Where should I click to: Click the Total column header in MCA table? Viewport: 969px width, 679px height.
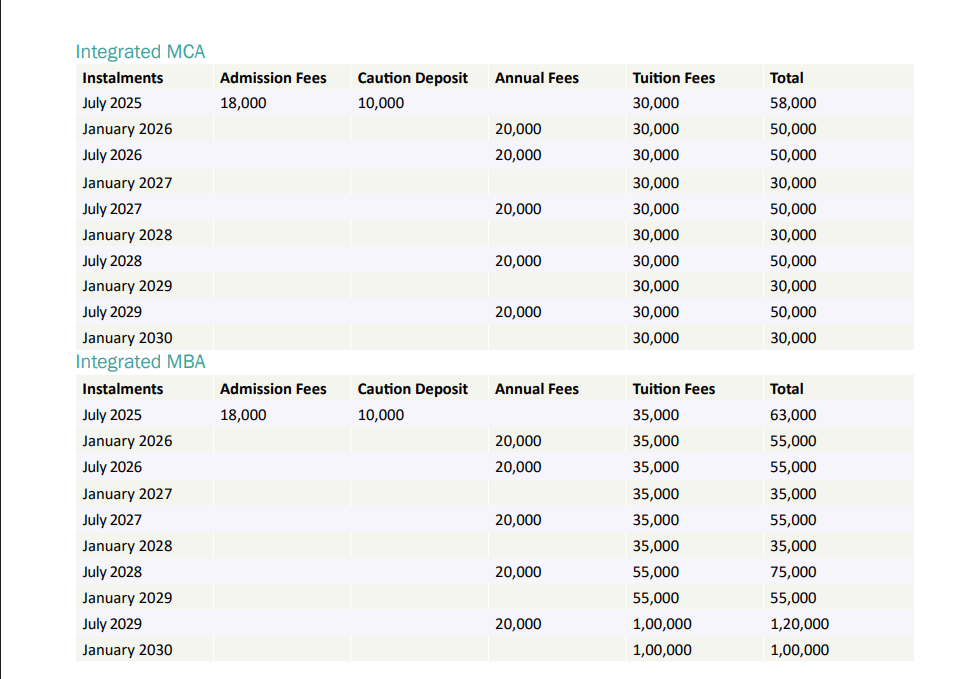pos(786,77)
